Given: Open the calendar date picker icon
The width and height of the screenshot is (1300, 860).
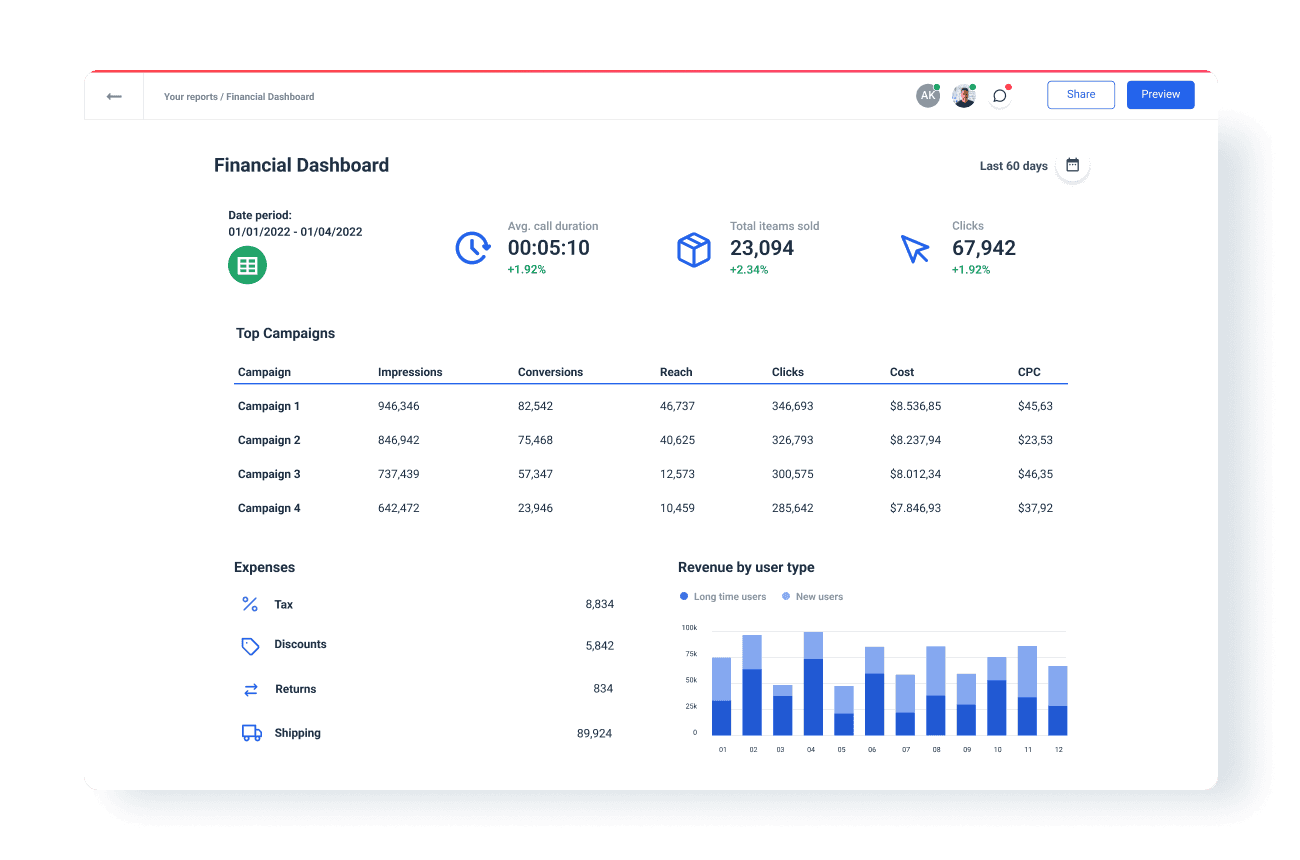Looking at the screenshot, I should 1072,165.
